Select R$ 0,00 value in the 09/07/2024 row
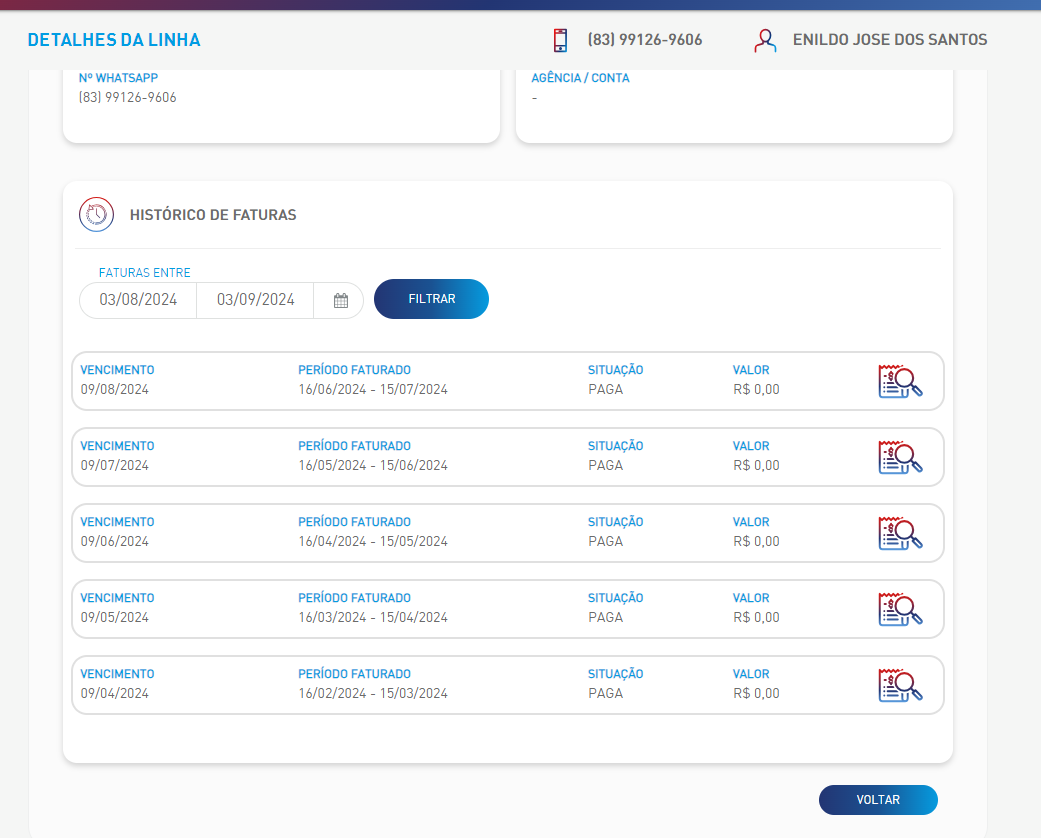 coord(756,465)
